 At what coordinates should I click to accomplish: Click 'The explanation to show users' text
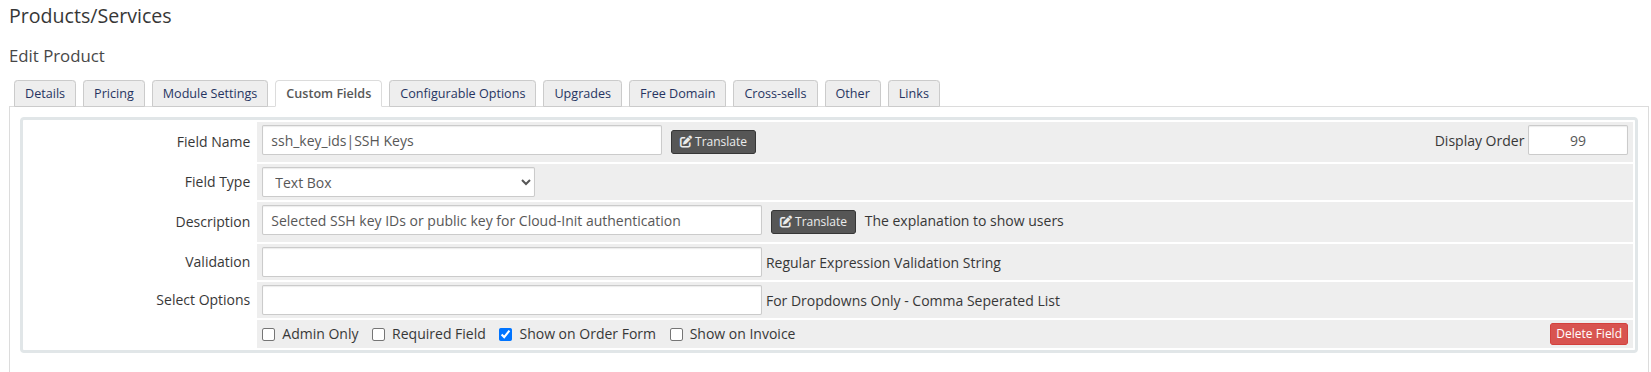coord(964,221)
